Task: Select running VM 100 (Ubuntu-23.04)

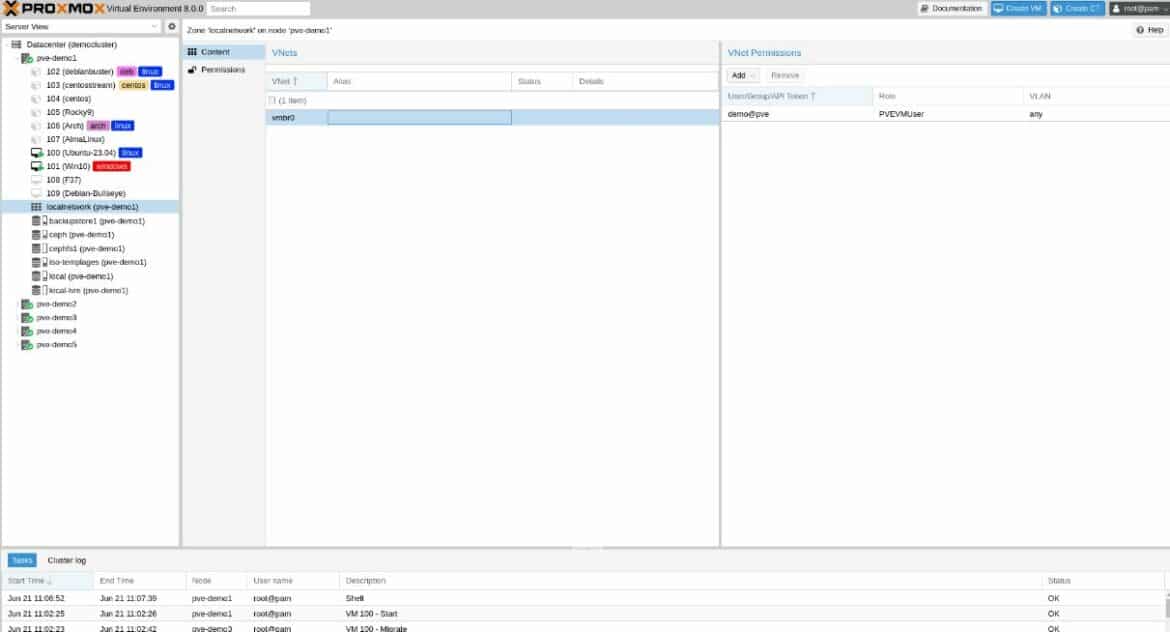Action: click(x=81, y=152)
